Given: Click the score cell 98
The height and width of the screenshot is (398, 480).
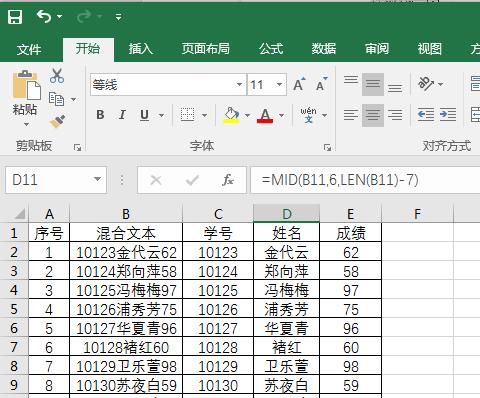Looking at the screenshot, I should [351, 366].
